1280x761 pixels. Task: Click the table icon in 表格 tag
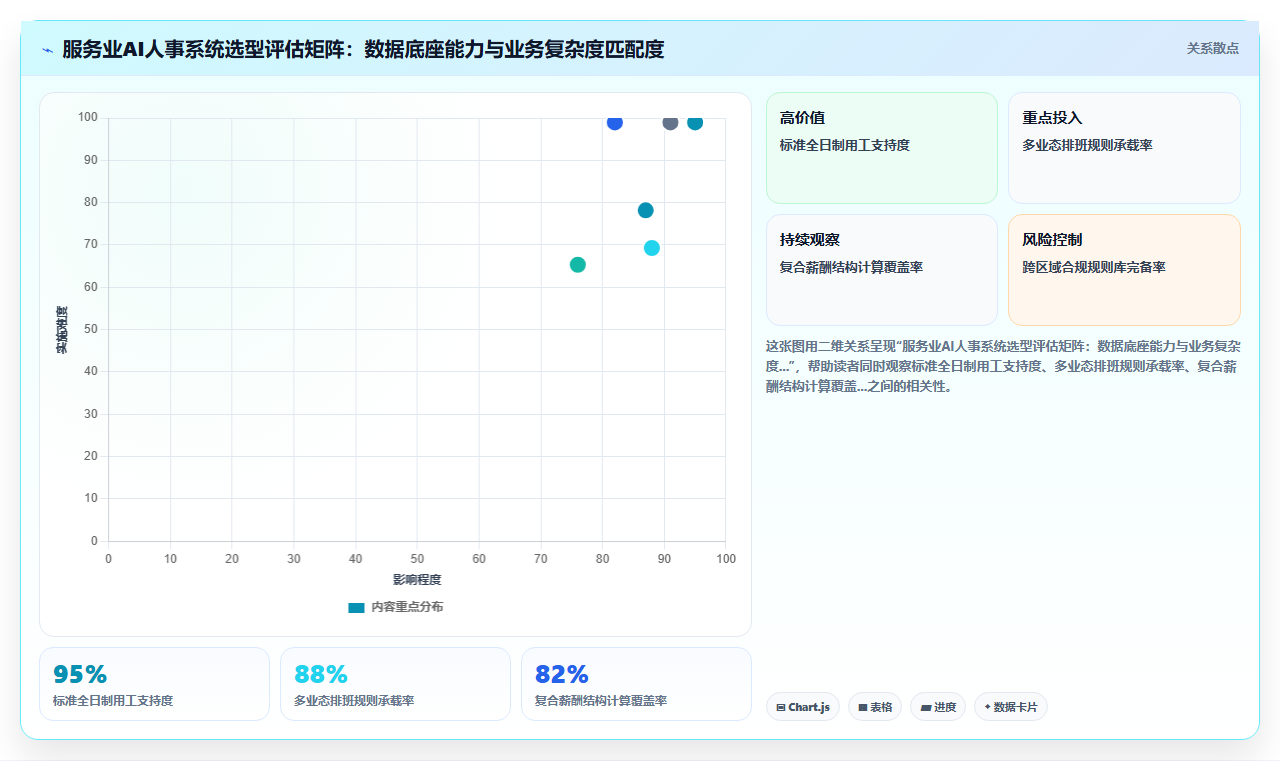[863, 707]
